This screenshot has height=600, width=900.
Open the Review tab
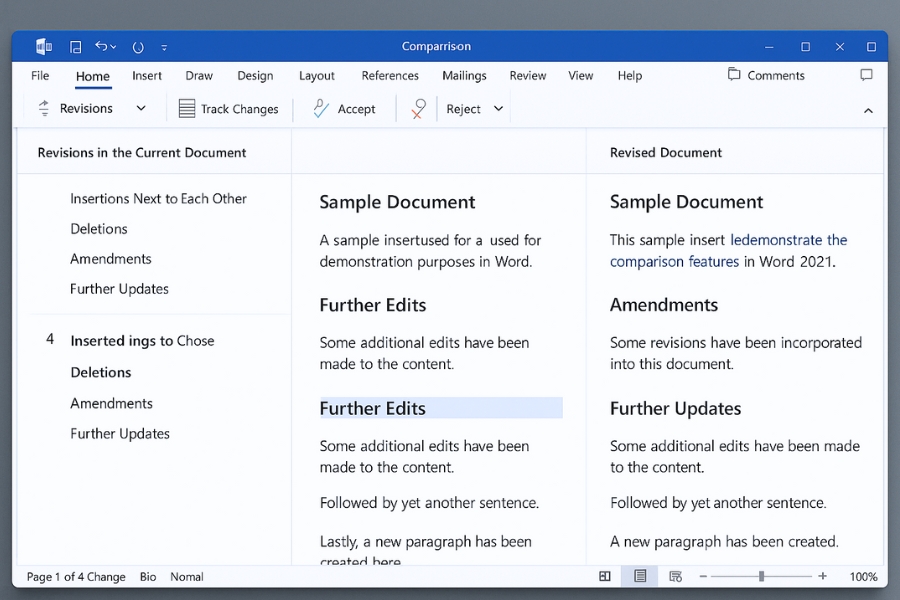(x=527, y=76)
